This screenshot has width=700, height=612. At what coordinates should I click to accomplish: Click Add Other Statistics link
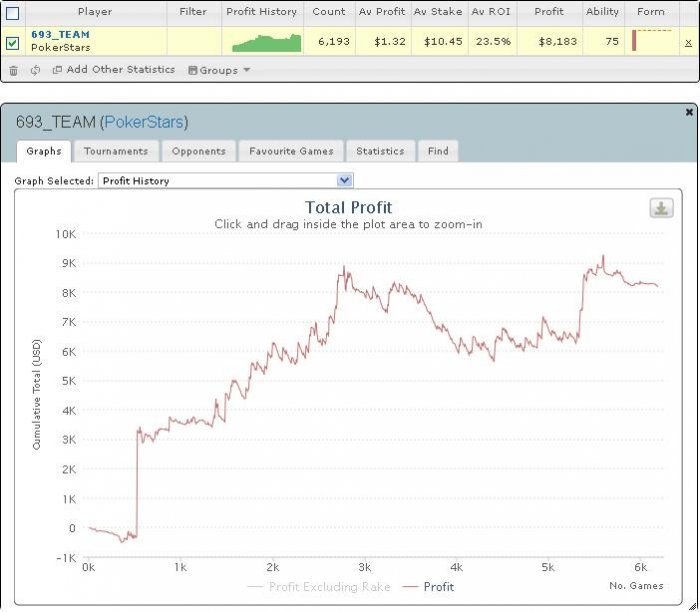[121, 70]
